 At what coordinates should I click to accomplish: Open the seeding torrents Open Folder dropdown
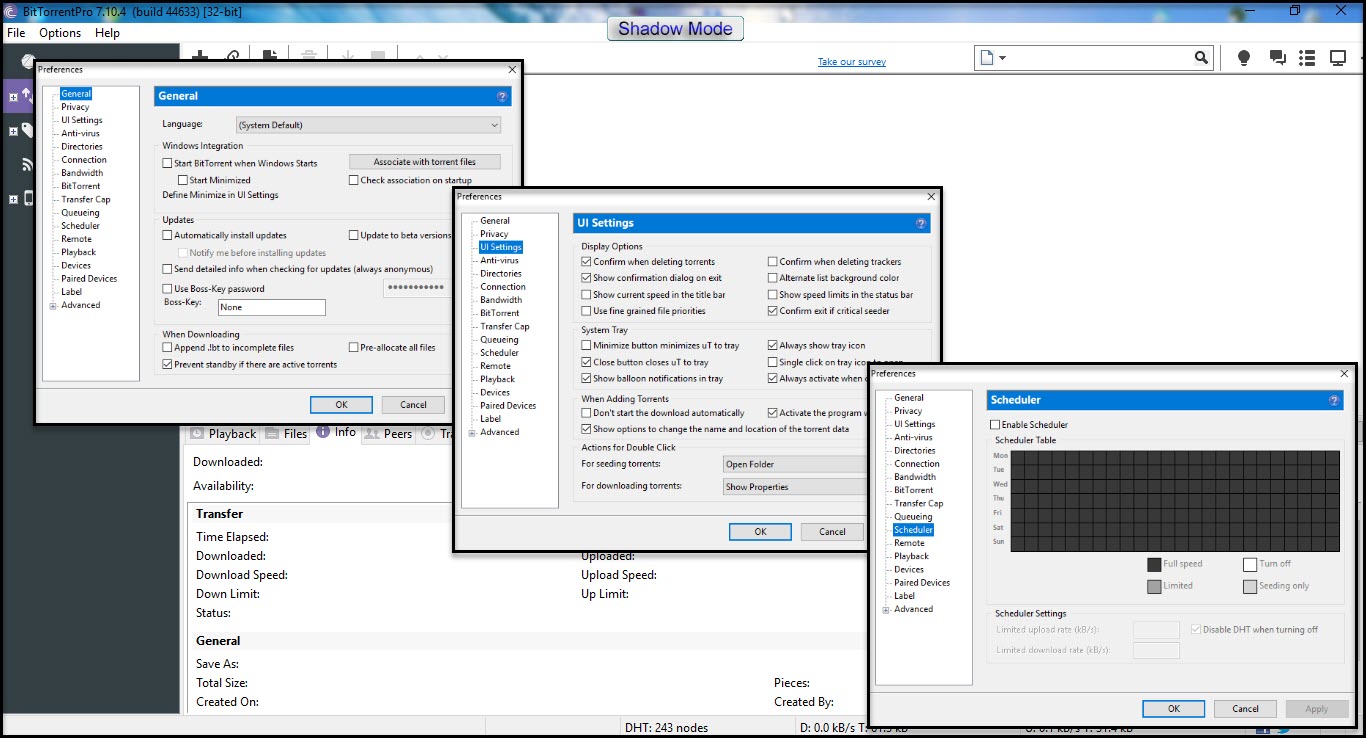794,464
